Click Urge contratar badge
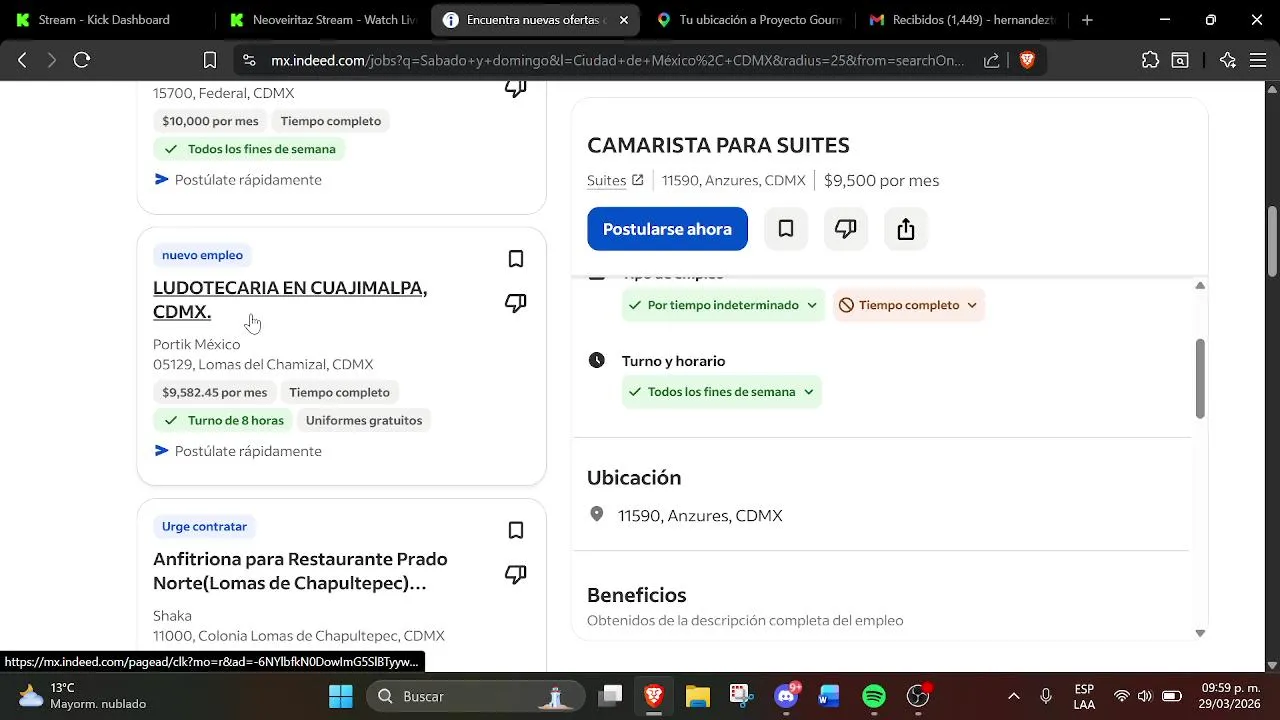 tap(204, 526)
